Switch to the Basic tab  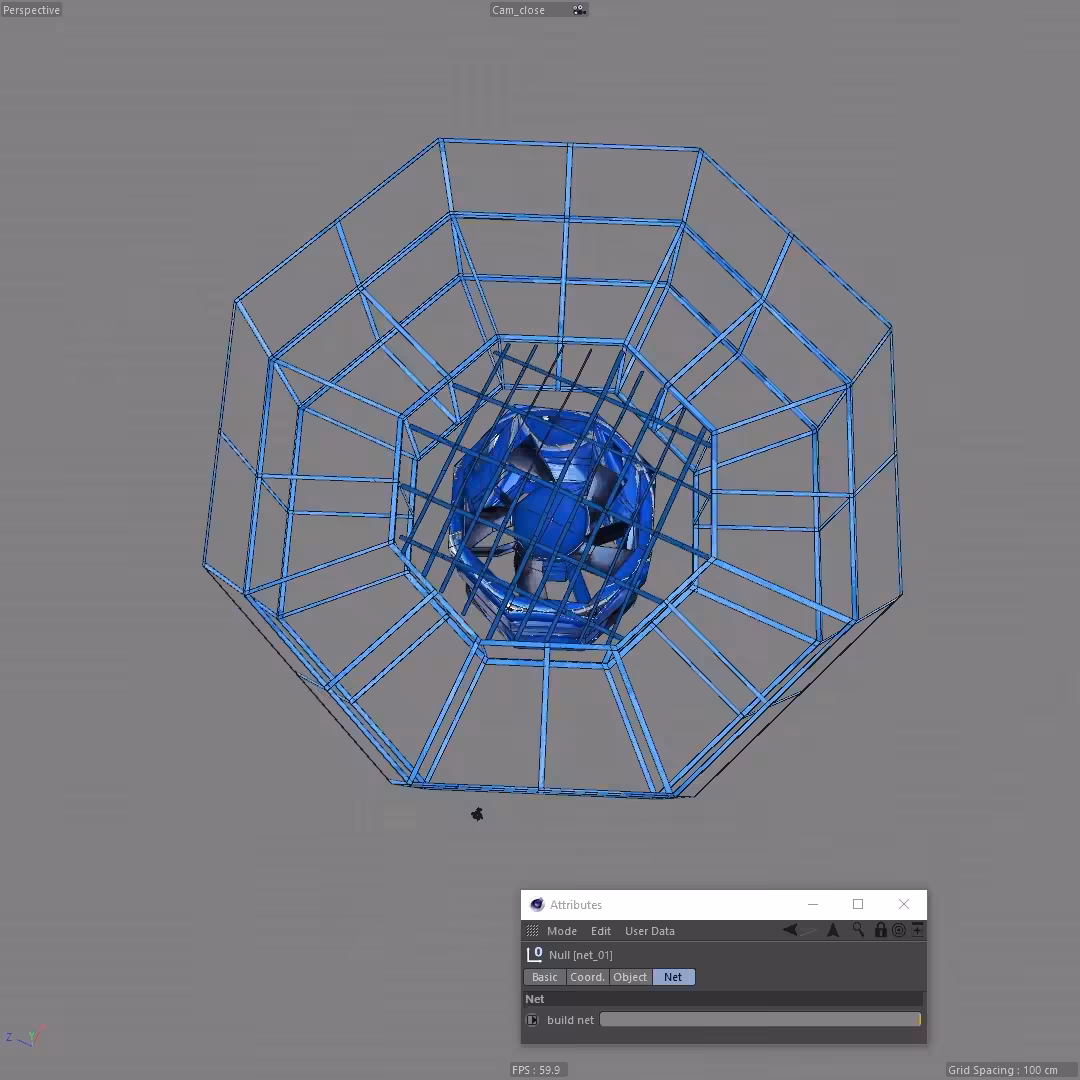[x=544, y=977]
